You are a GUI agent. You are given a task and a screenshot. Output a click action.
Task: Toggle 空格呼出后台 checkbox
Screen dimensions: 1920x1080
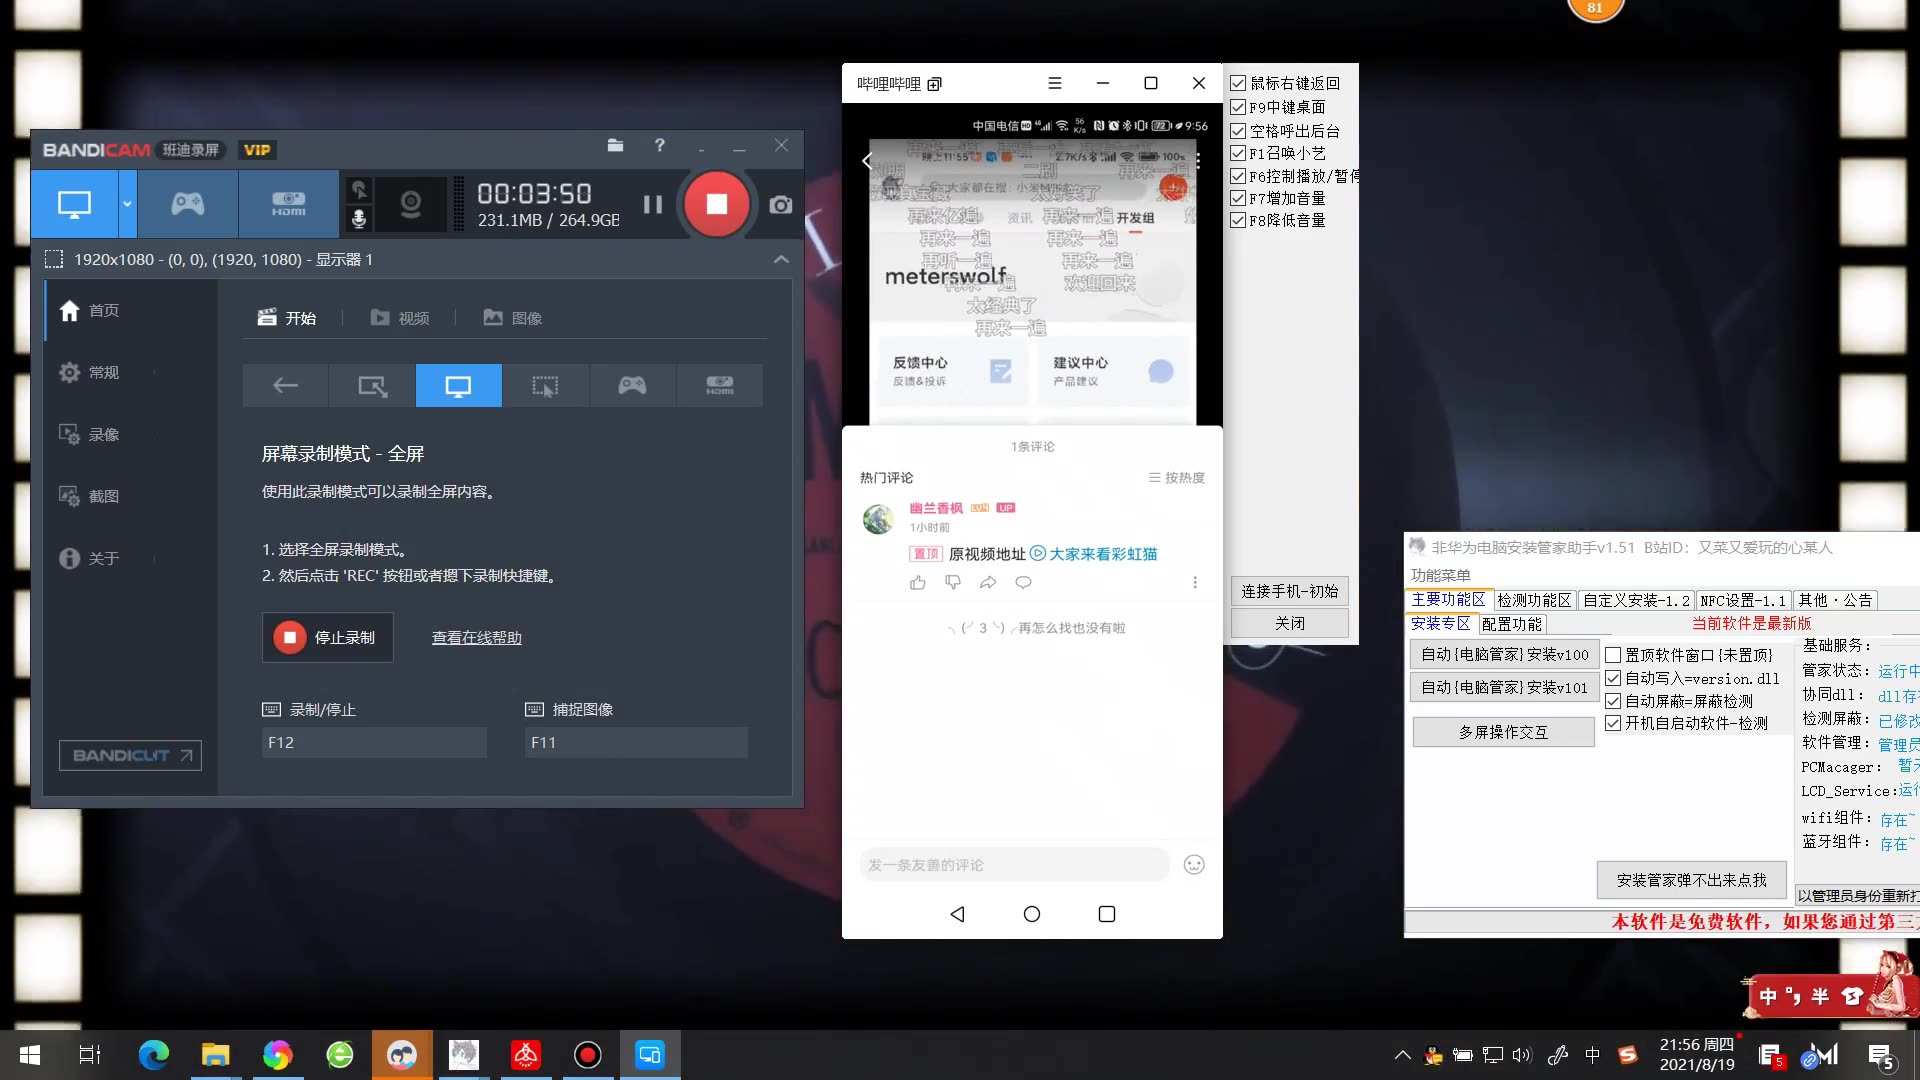1238,131
